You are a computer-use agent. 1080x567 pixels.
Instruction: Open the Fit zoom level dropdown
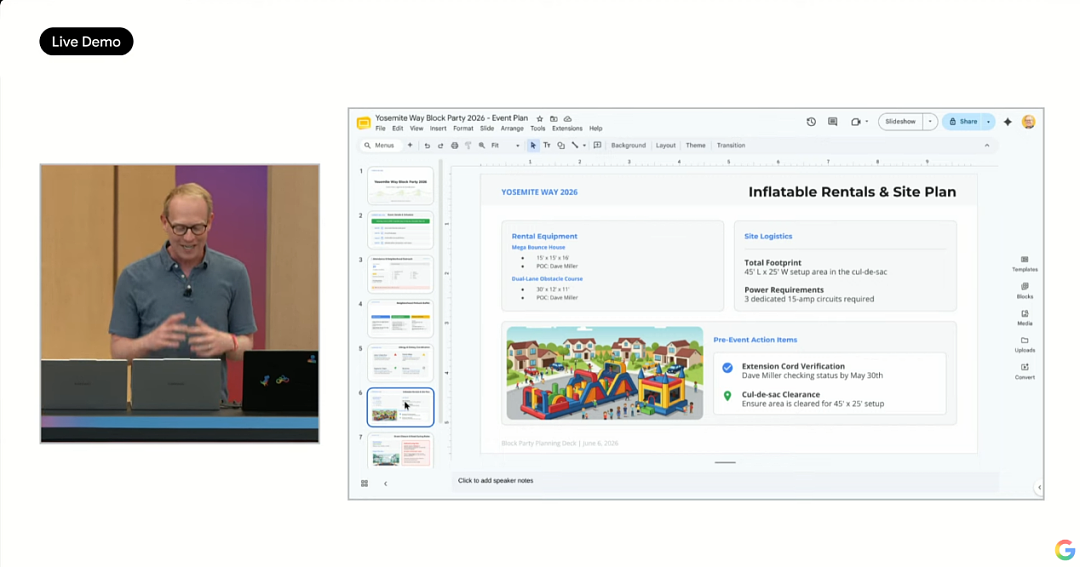[x=505, y=145]
